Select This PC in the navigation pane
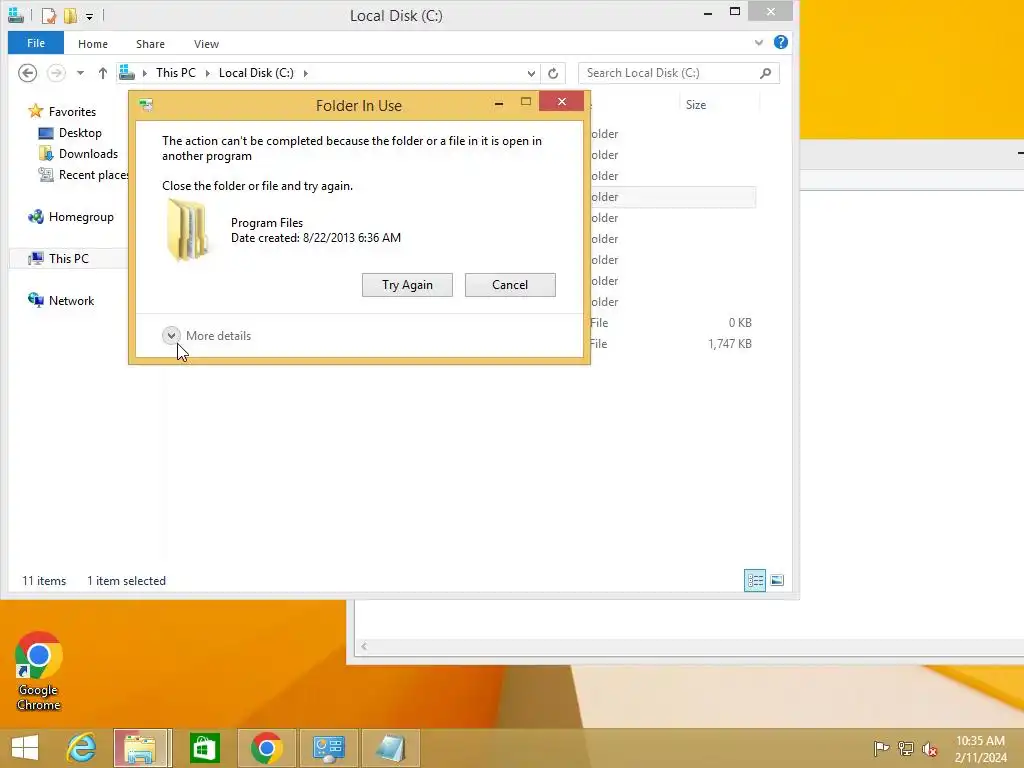This screenshot has width=1024, height=768. (x=68, y=259)
